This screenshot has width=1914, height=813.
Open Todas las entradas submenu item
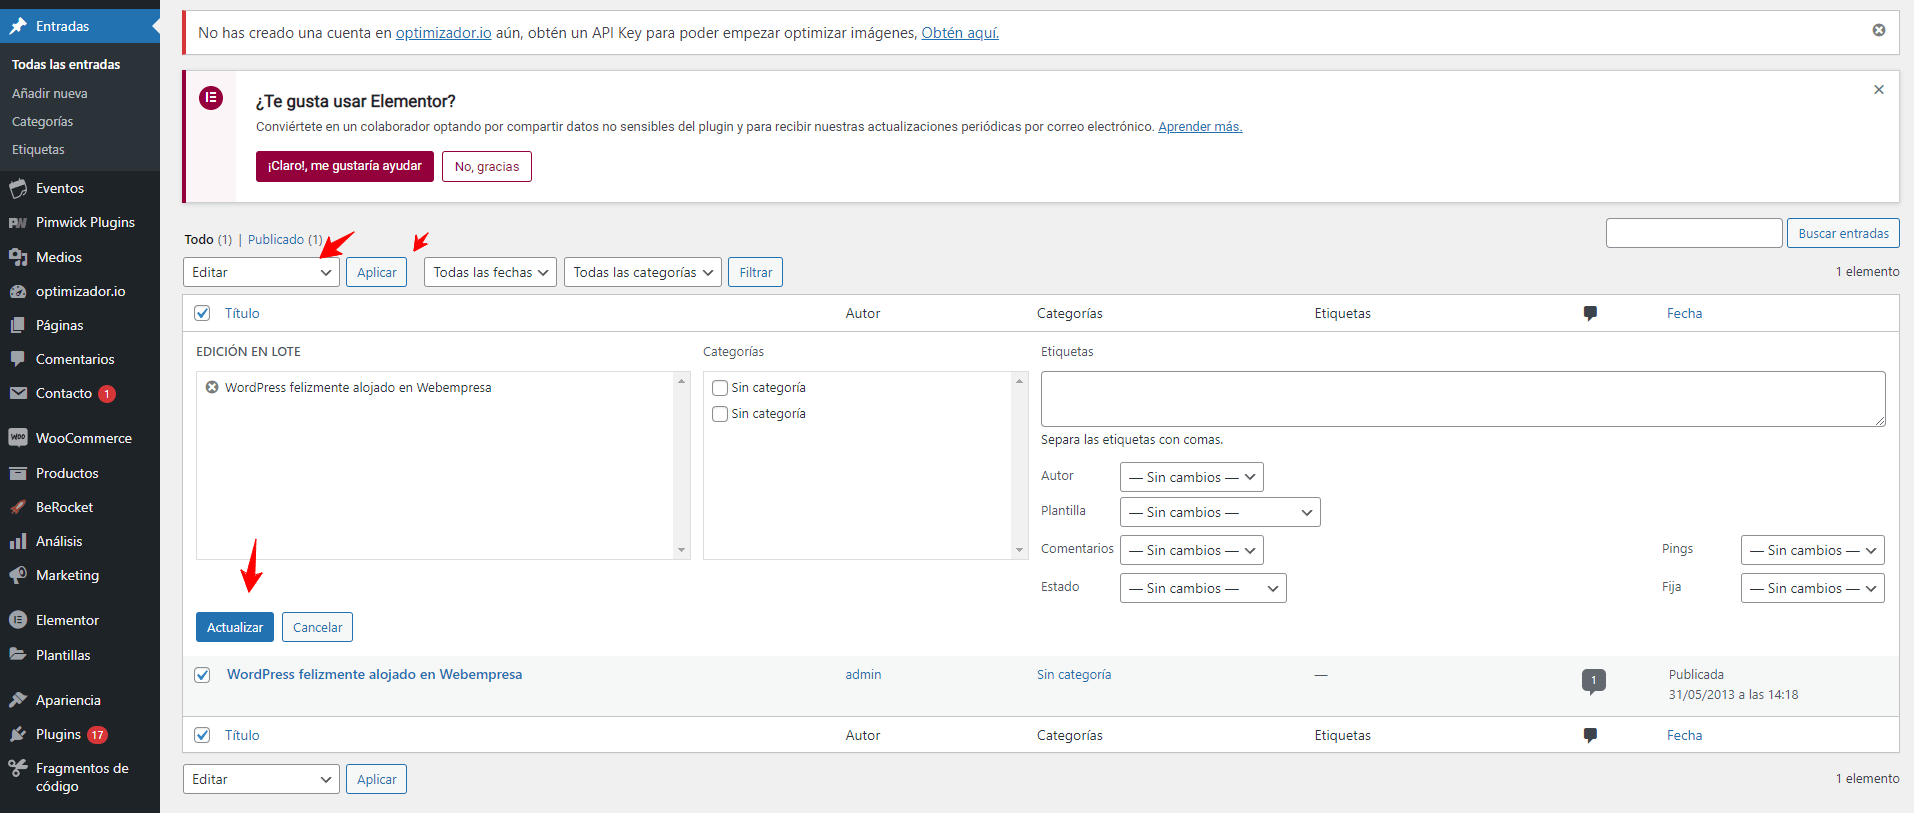pyautogui.click(x=66, y=64)
